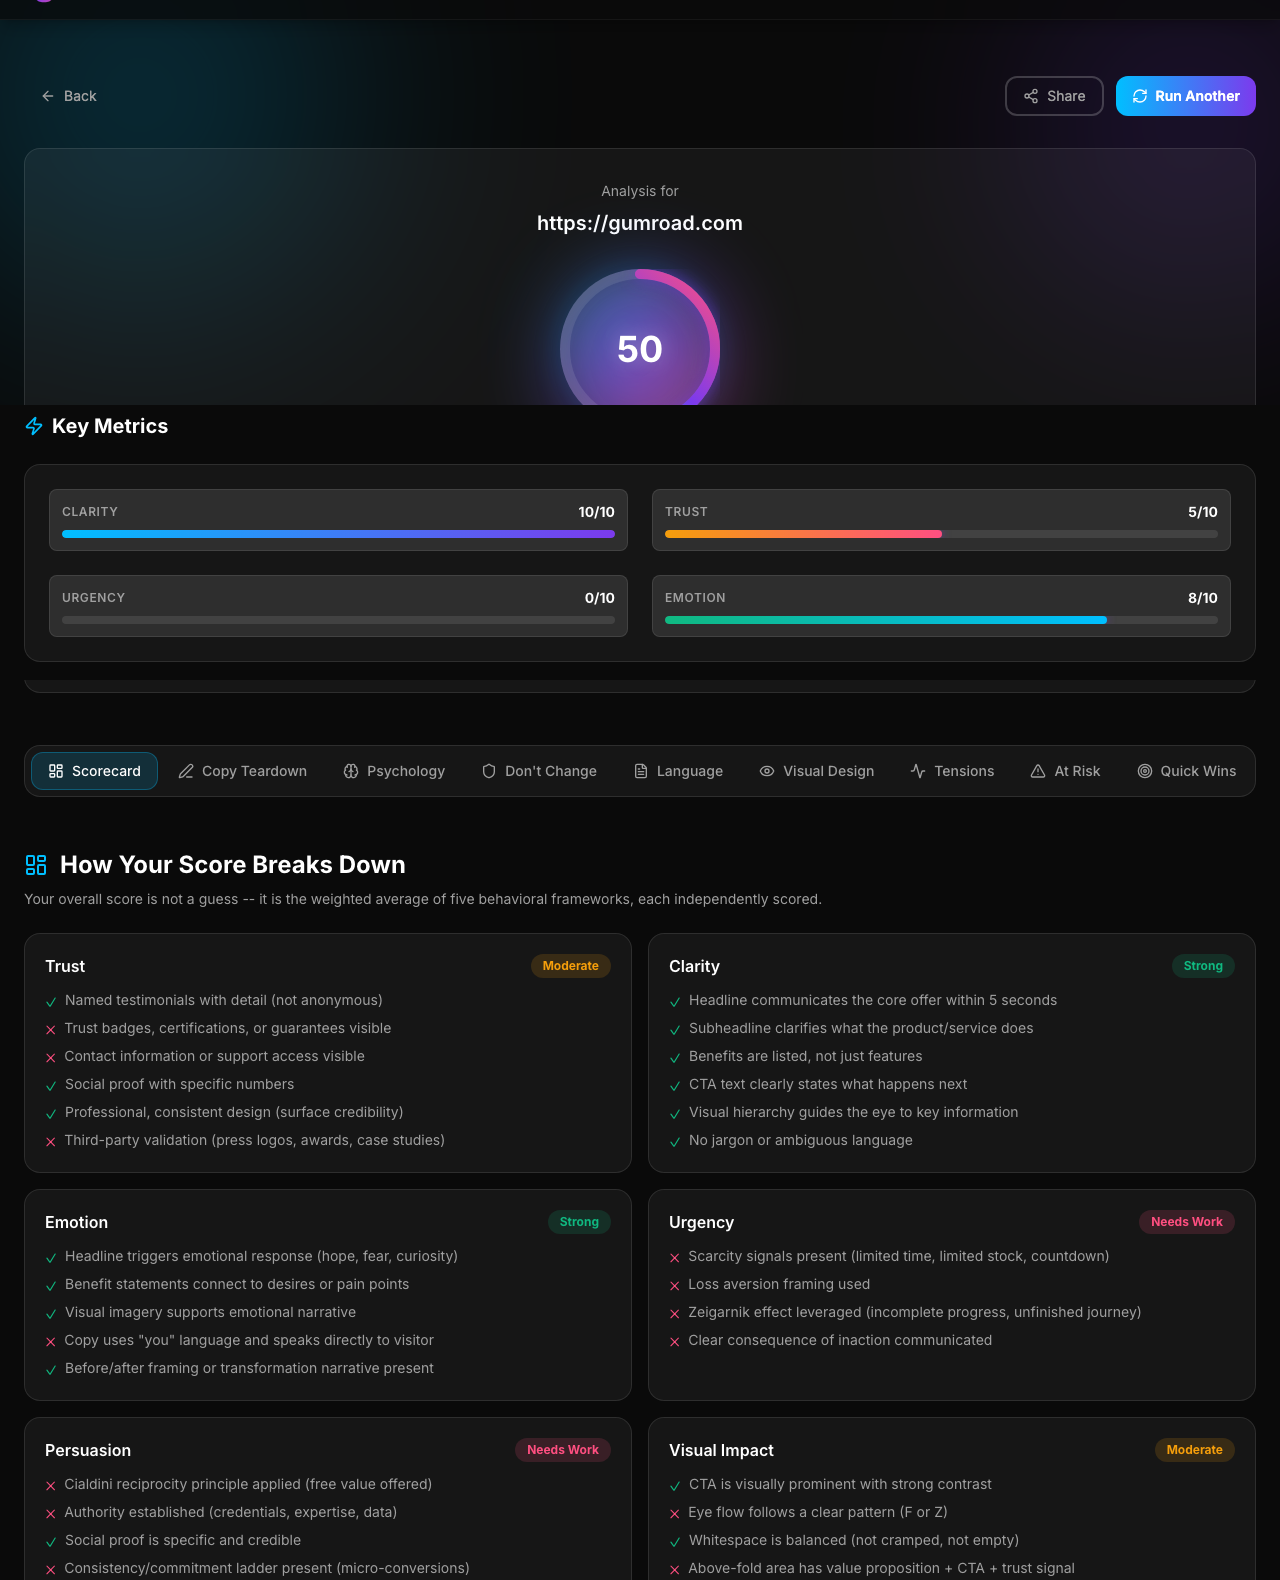Click X mark beside Cialdini reciprocity principle

[x=51, y=1486]
